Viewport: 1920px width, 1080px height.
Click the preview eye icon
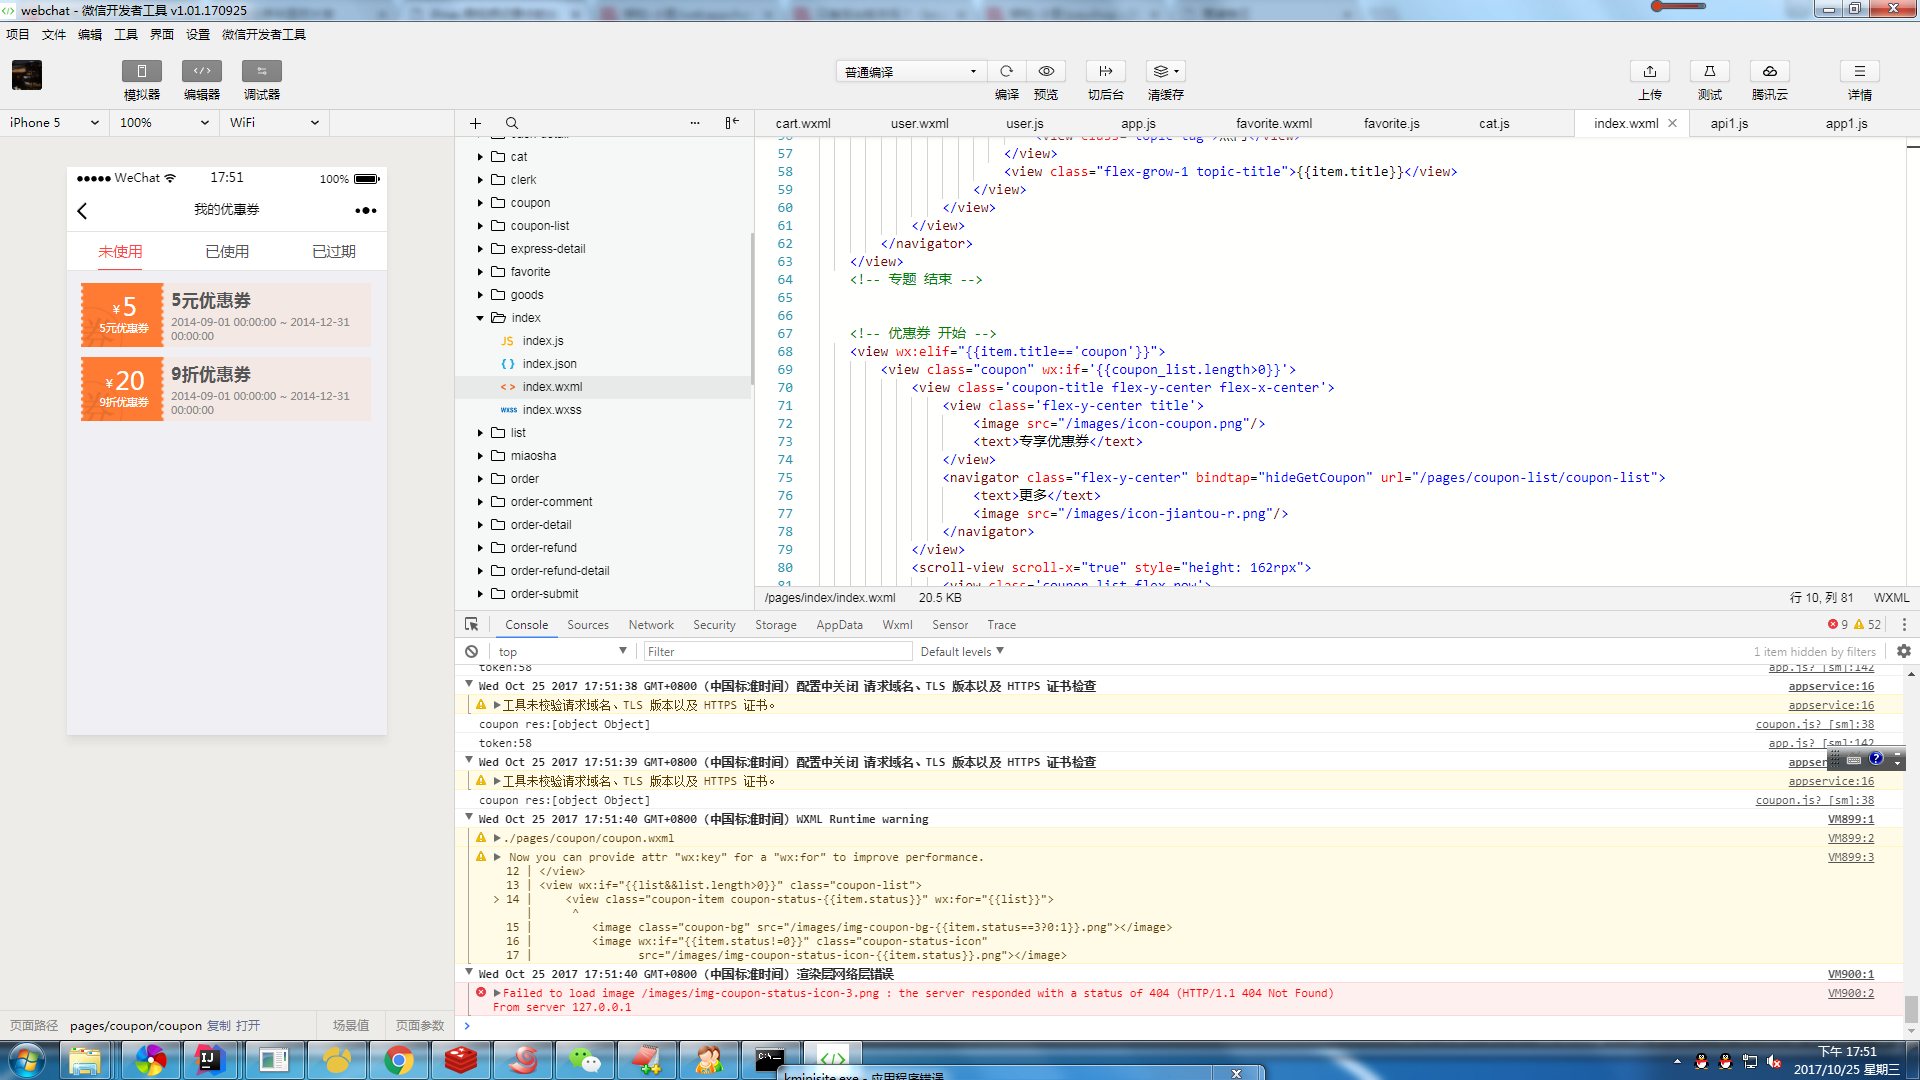(1046, 71)
